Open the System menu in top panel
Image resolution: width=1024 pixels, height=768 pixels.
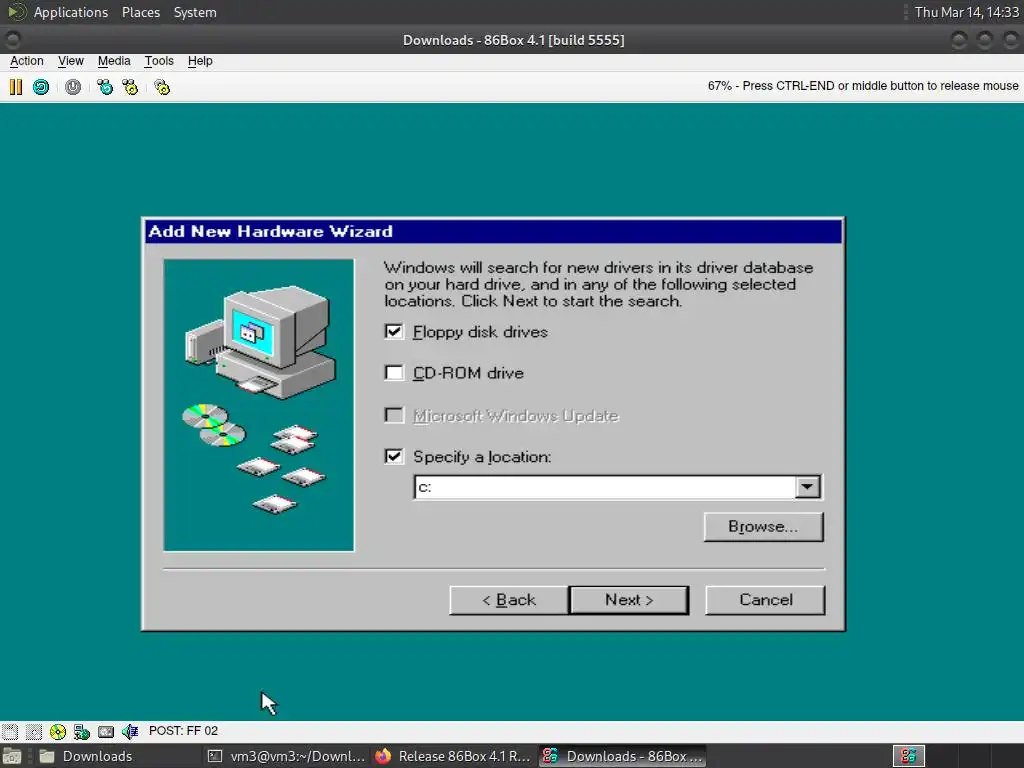(195, 12)
